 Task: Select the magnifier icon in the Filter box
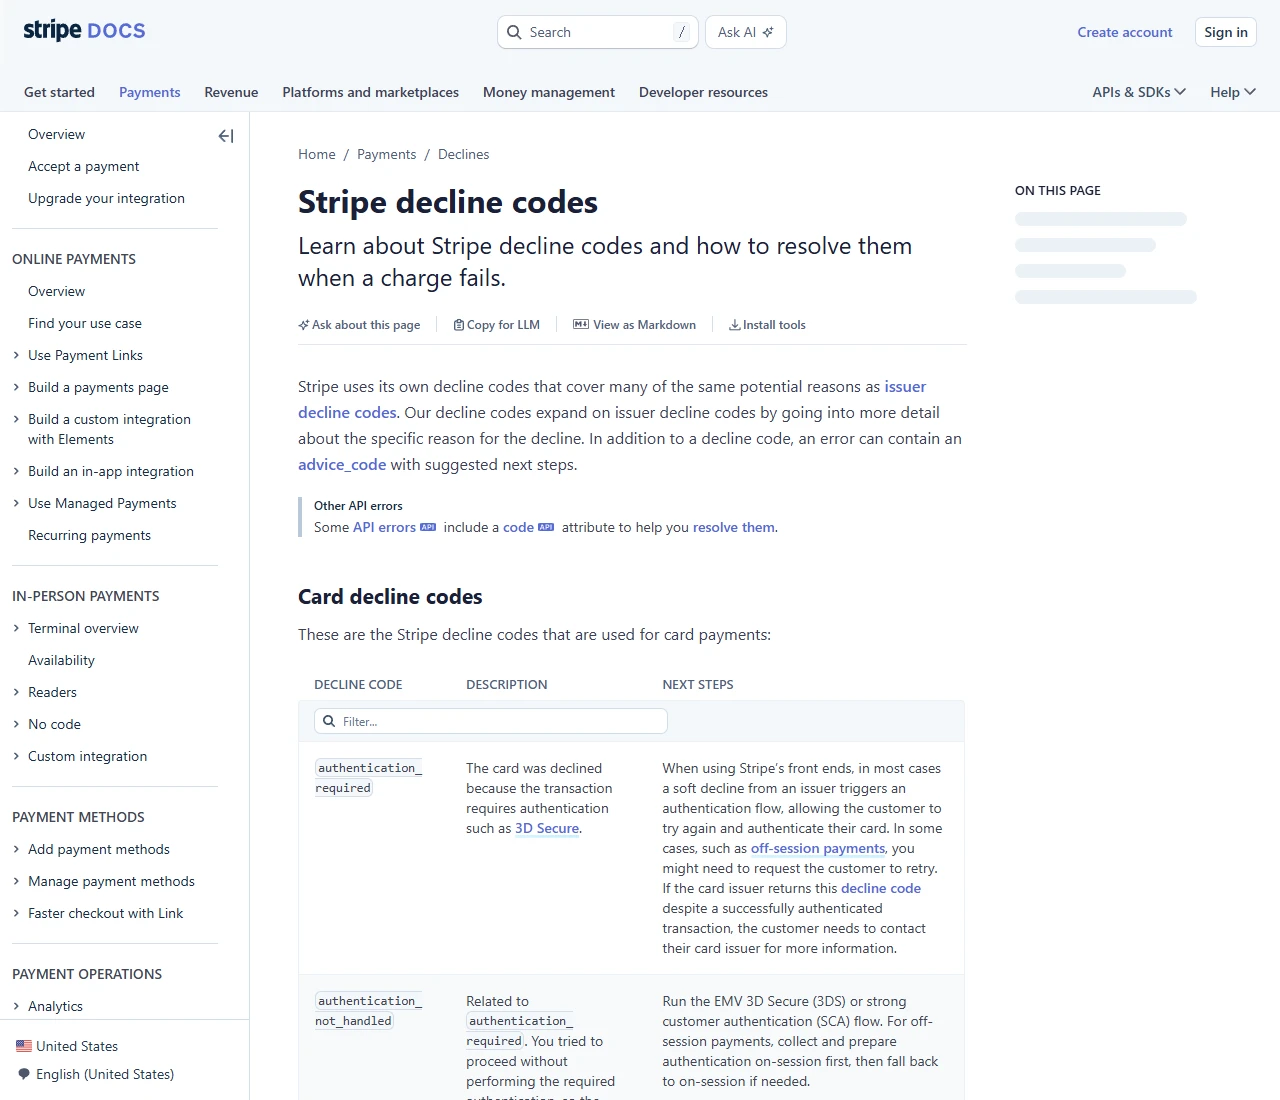tap(329, 721)
